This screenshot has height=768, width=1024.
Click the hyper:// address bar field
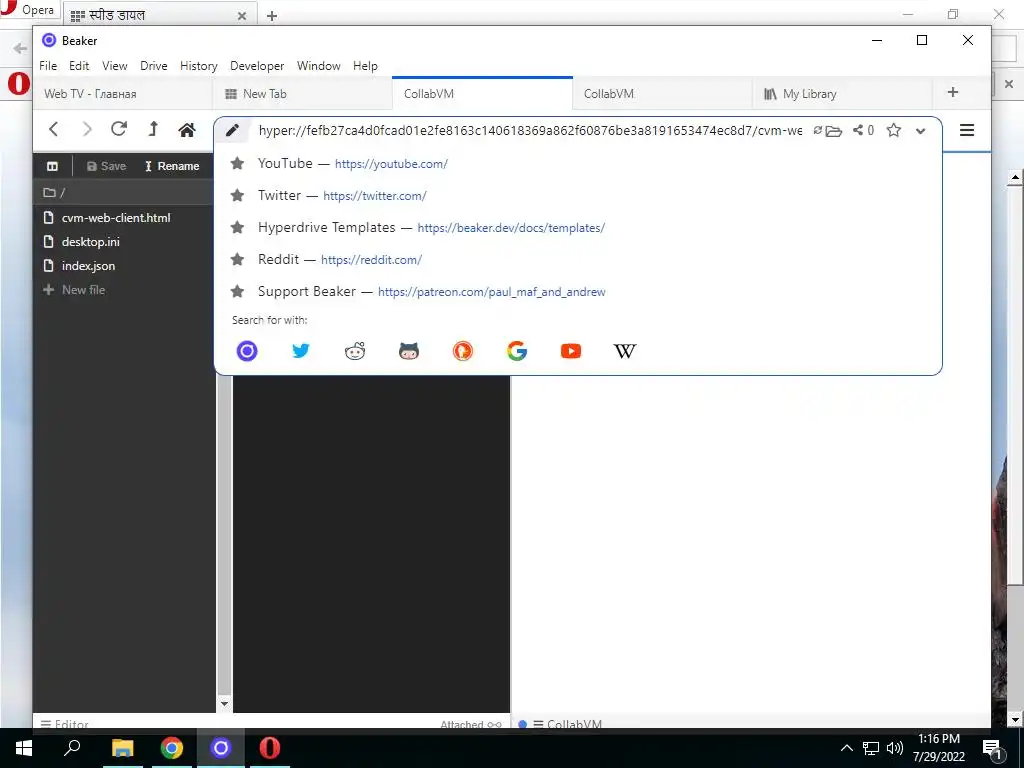[x=530, y=131]
